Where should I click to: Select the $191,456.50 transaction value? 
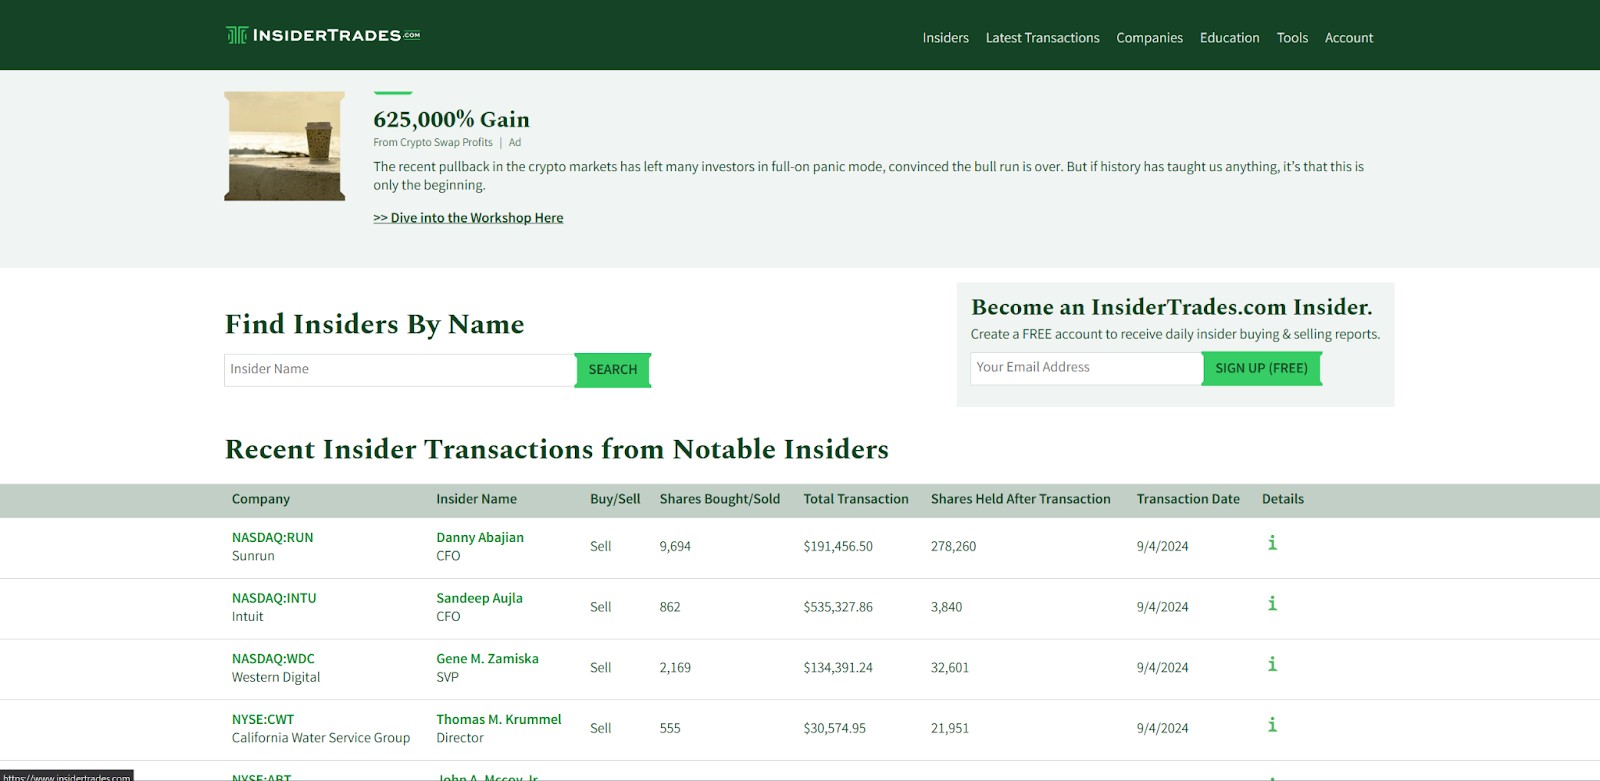pyautogui.click(x=838, y=547)
